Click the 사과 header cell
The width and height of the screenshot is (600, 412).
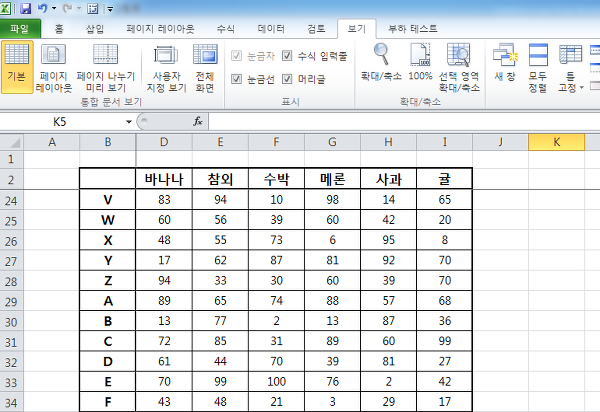pos(388,179)
